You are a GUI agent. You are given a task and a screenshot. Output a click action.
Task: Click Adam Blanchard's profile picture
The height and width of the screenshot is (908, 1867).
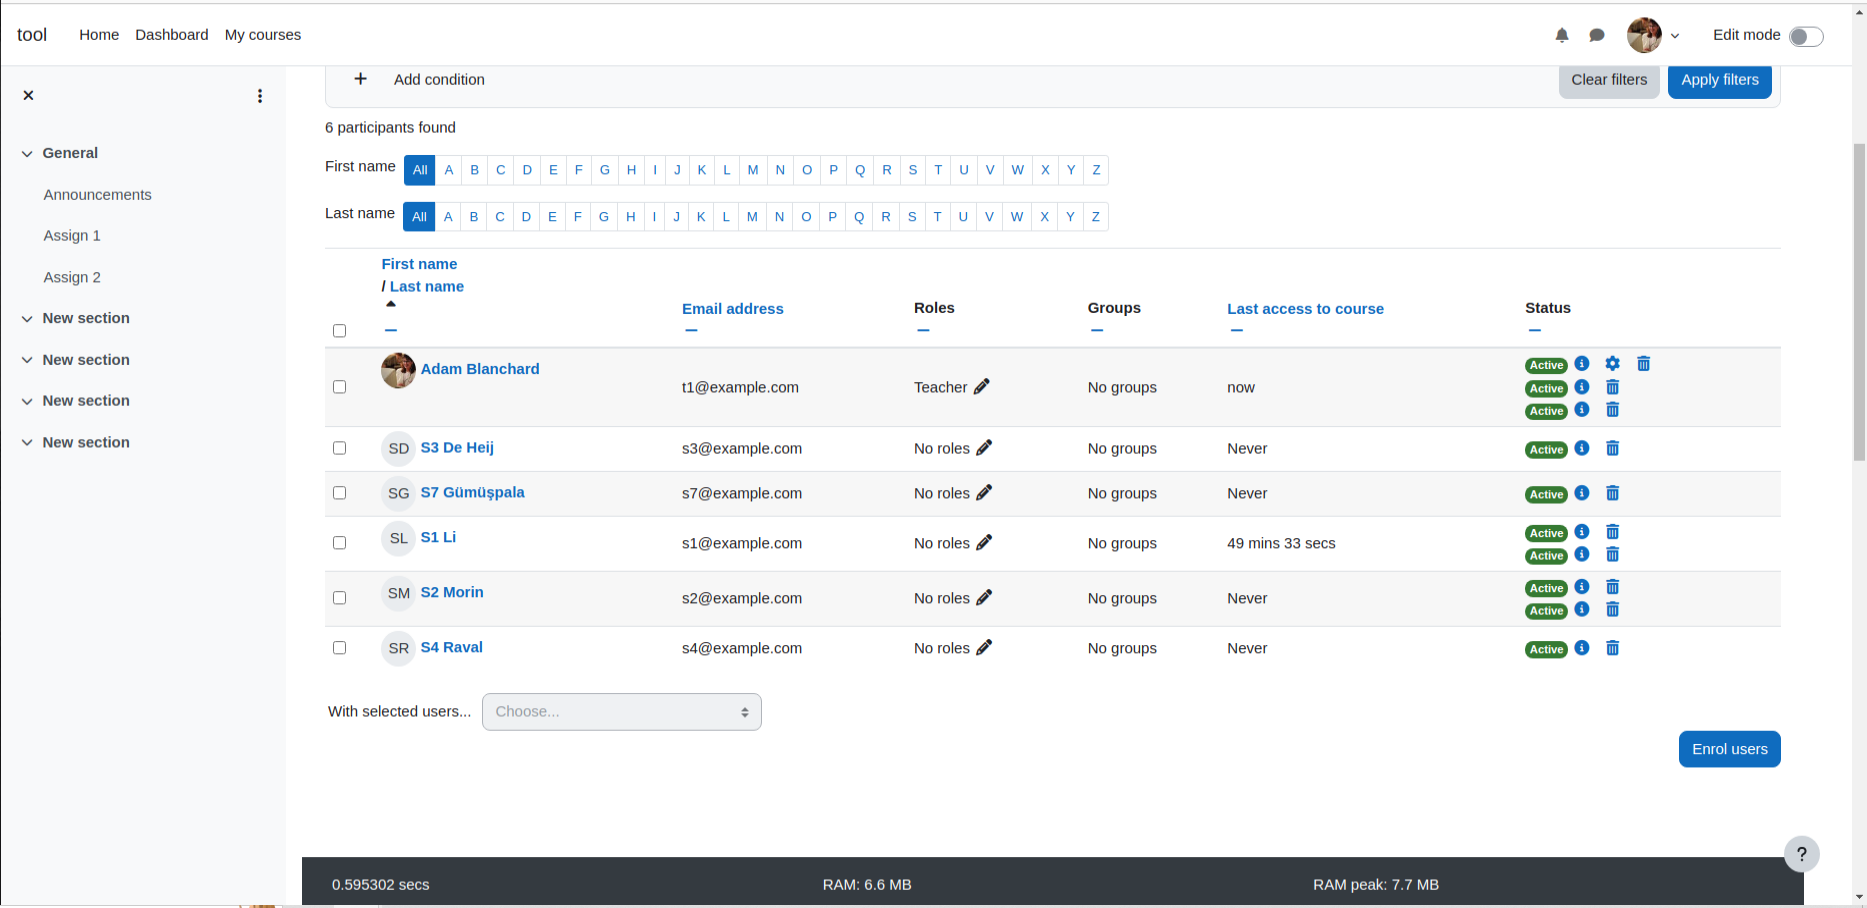coord(398,370)
